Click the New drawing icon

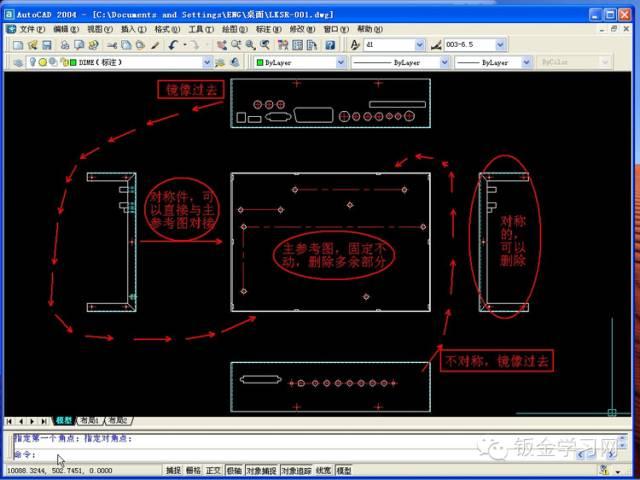pyautogui.click(x=18, y=45)
